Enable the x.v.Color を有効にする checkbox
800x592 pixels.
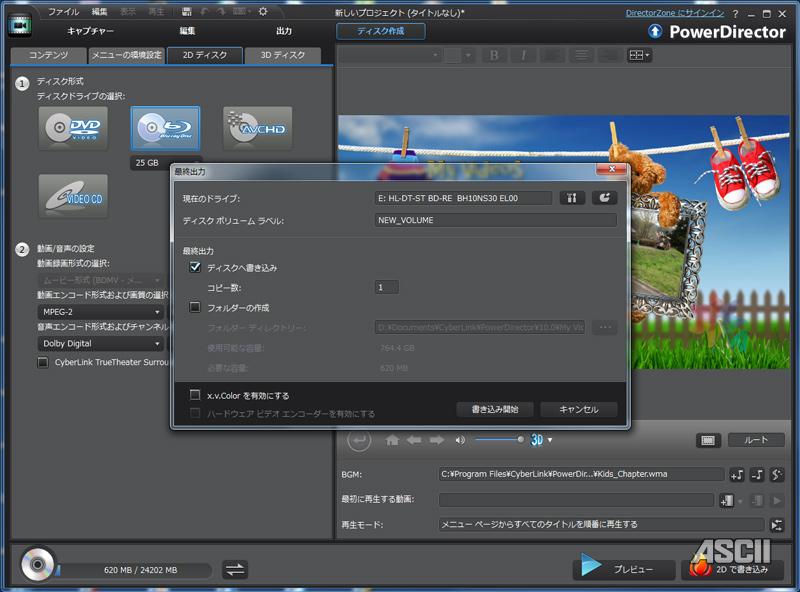196,395
